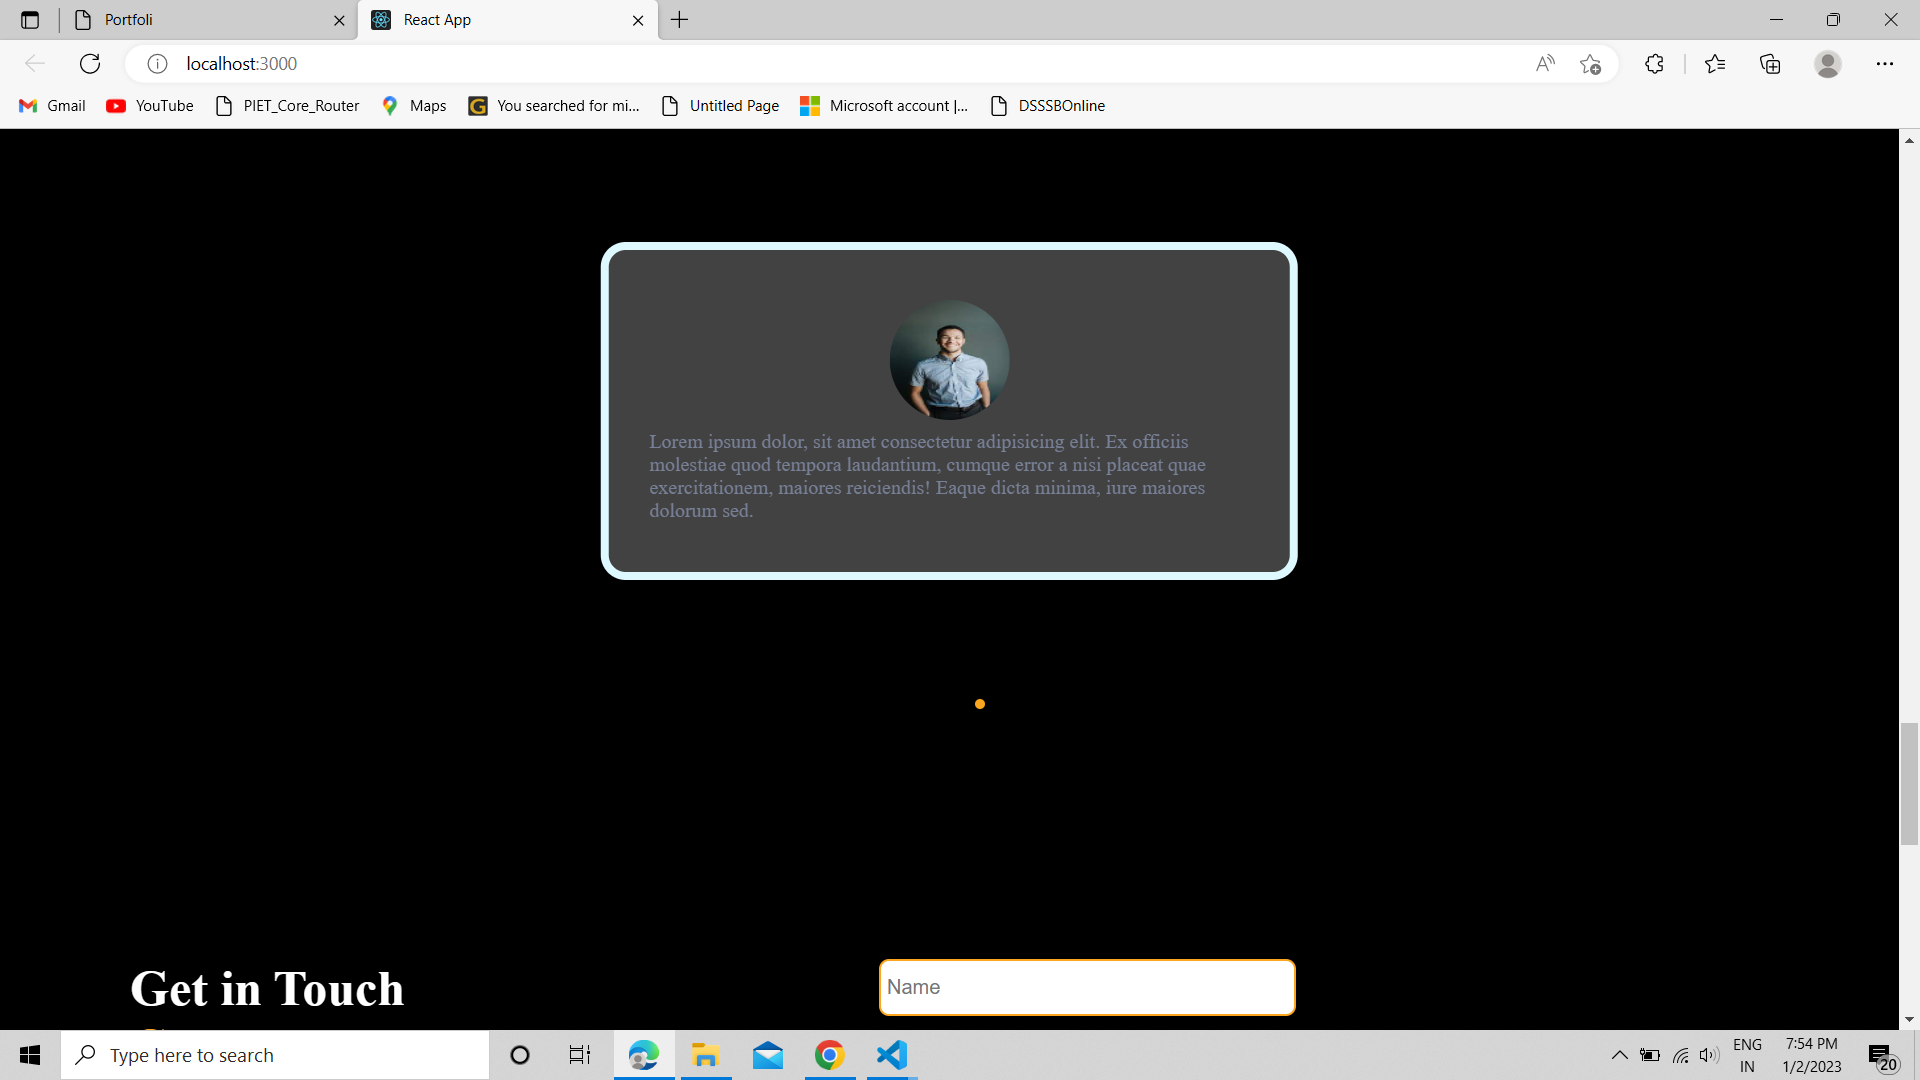Add this page to favorites
This screenshot has height=1080, width=1920.
tap(1592, 63)
